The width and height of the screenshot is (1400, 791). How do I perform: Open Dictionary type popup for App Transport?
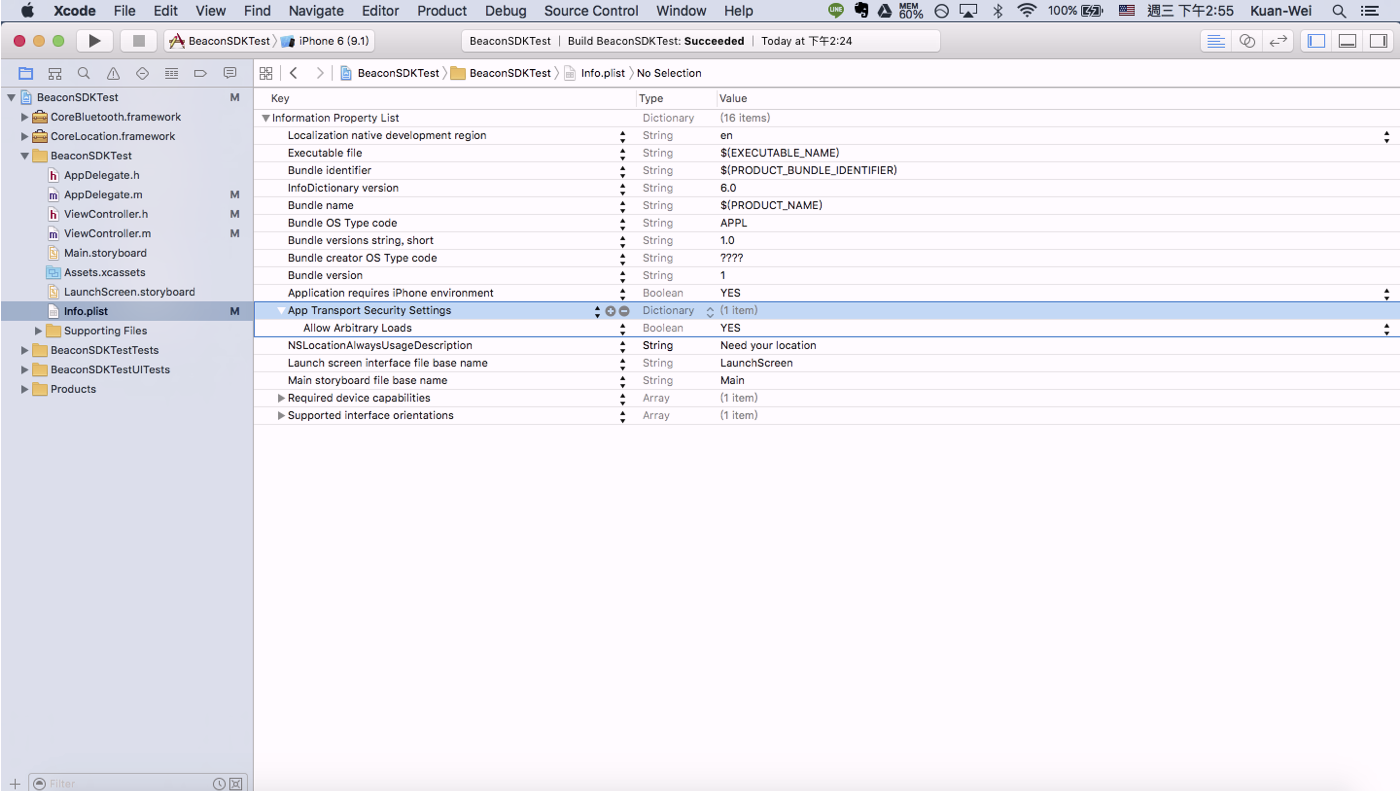coord(710,311)
